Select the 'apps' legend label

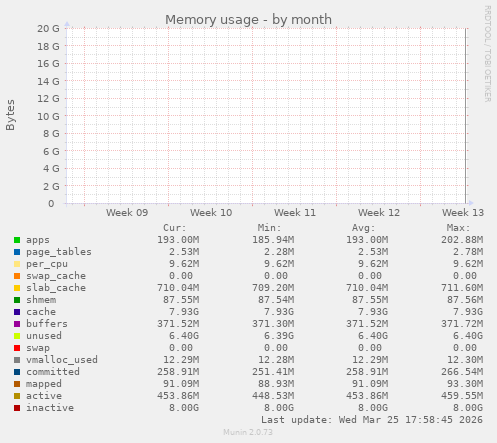pyautogui.click(x=38, y=240)
